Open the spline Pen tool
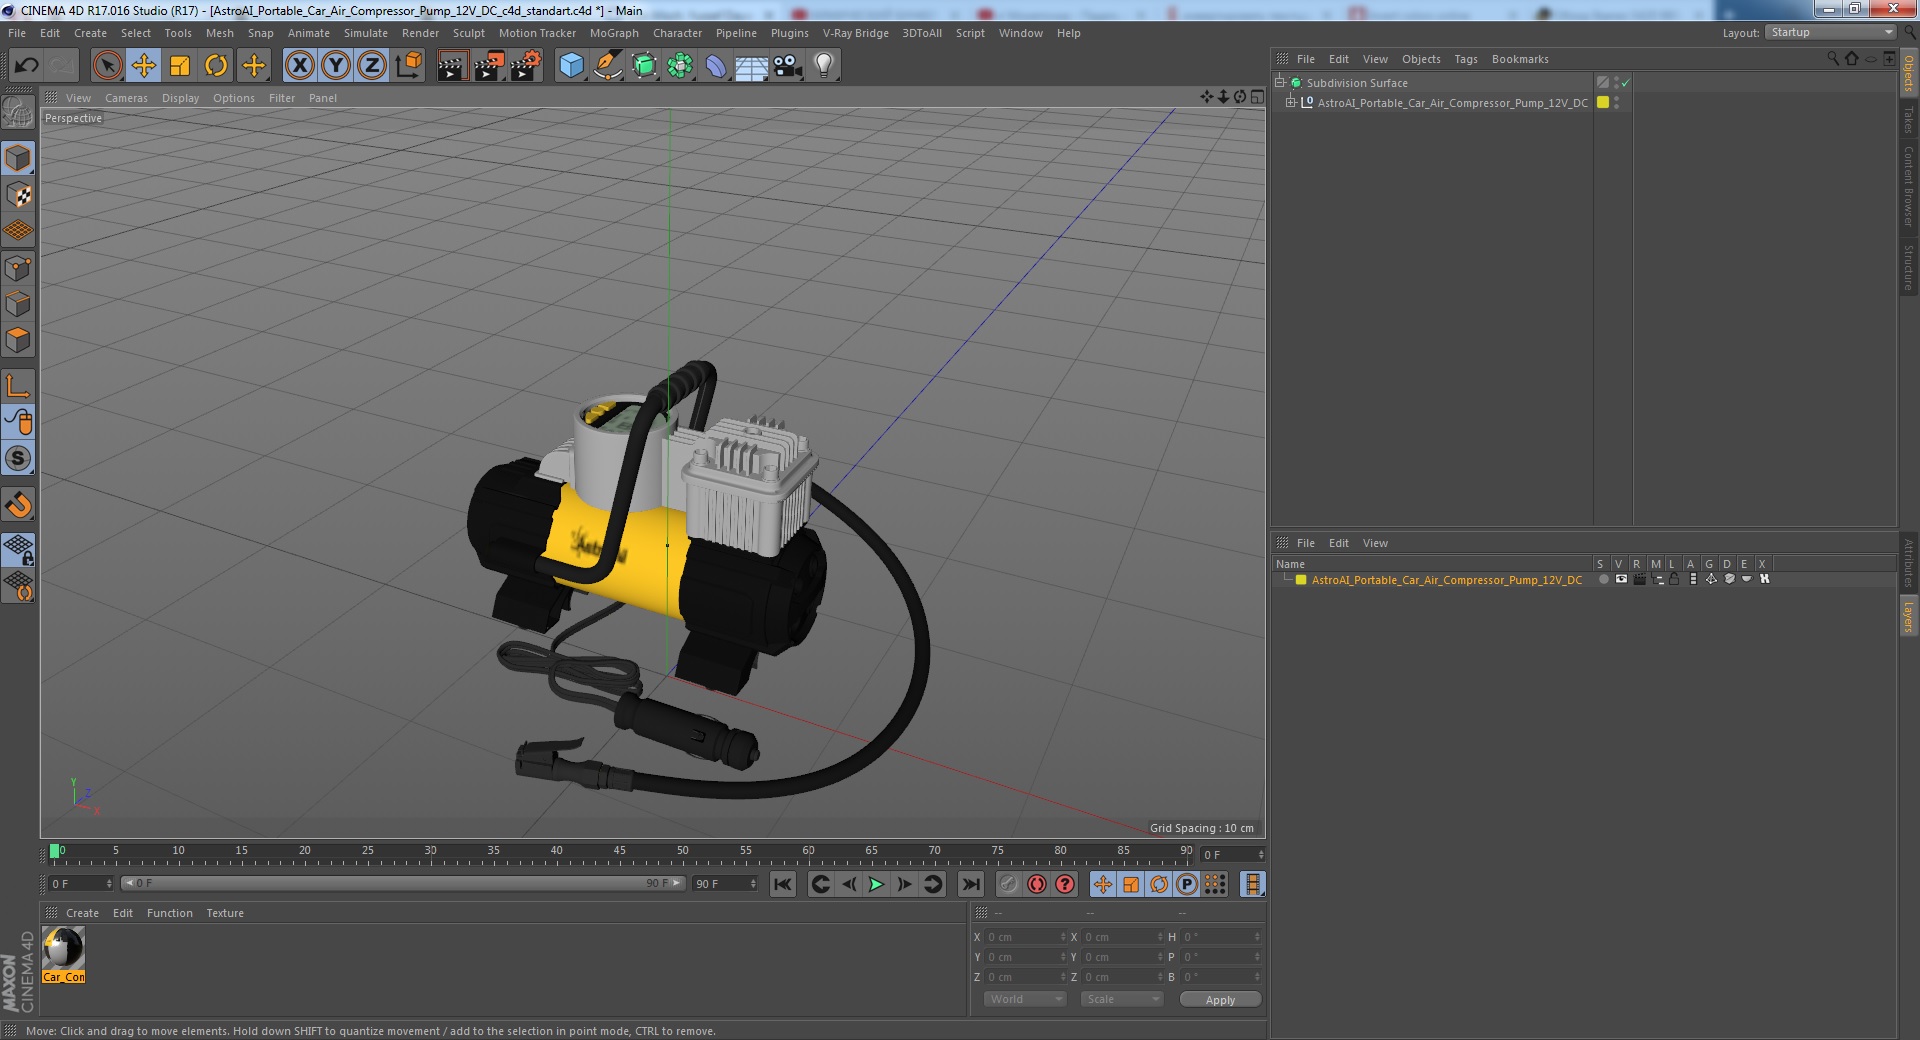 [607, 66]
